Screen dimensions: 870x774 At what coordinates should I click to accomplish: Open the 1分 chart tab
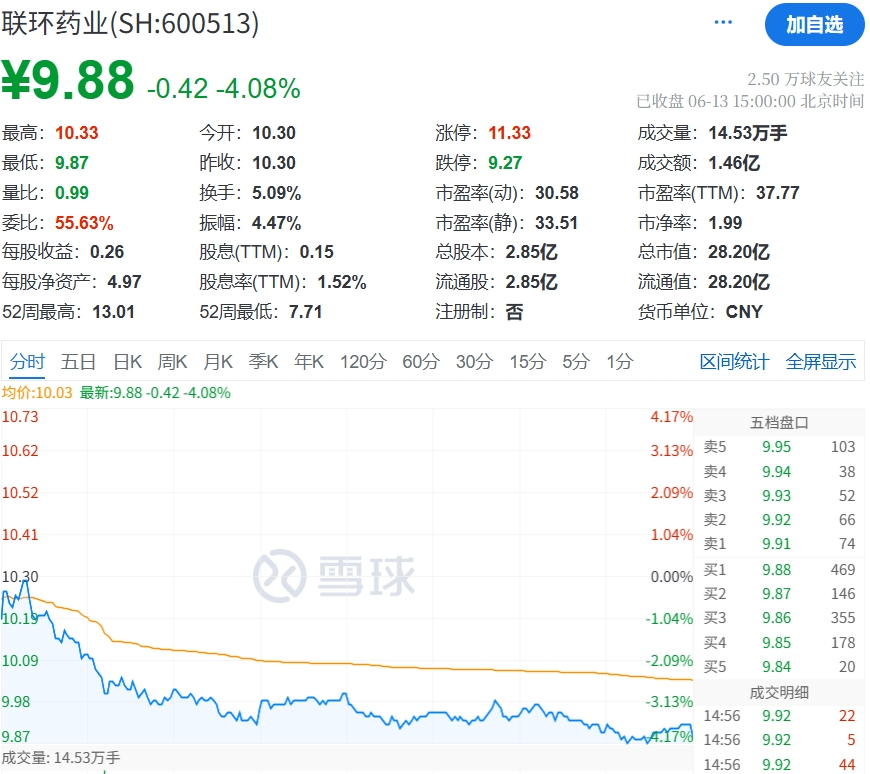pos(619,362)
